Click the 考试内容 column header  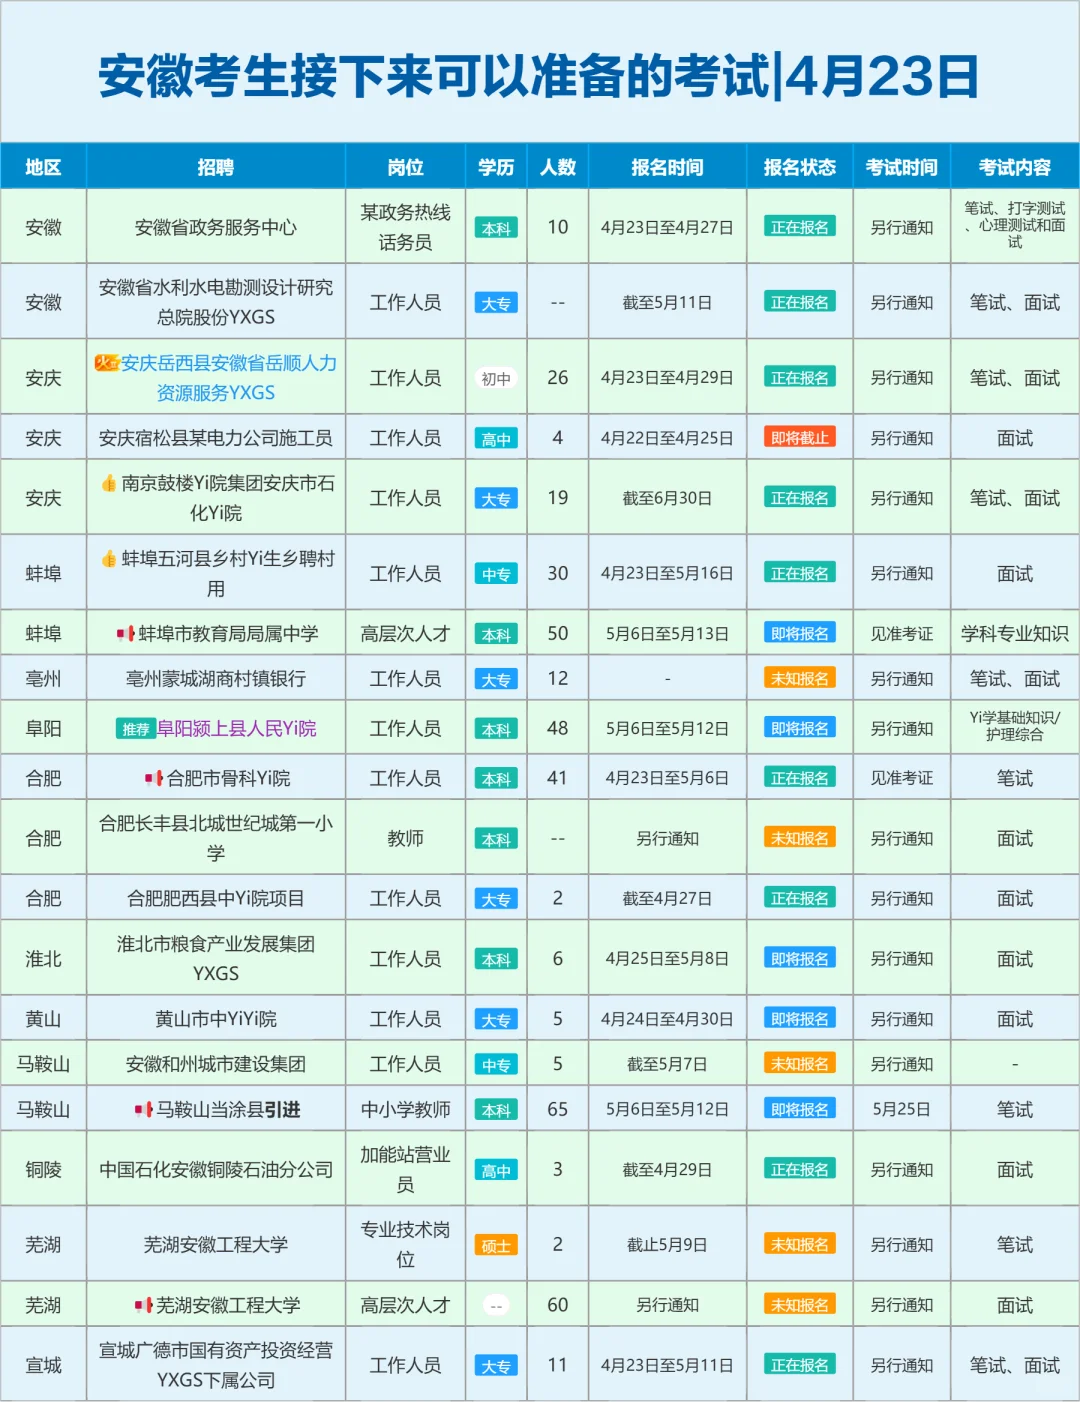(x=1017, y=167)
